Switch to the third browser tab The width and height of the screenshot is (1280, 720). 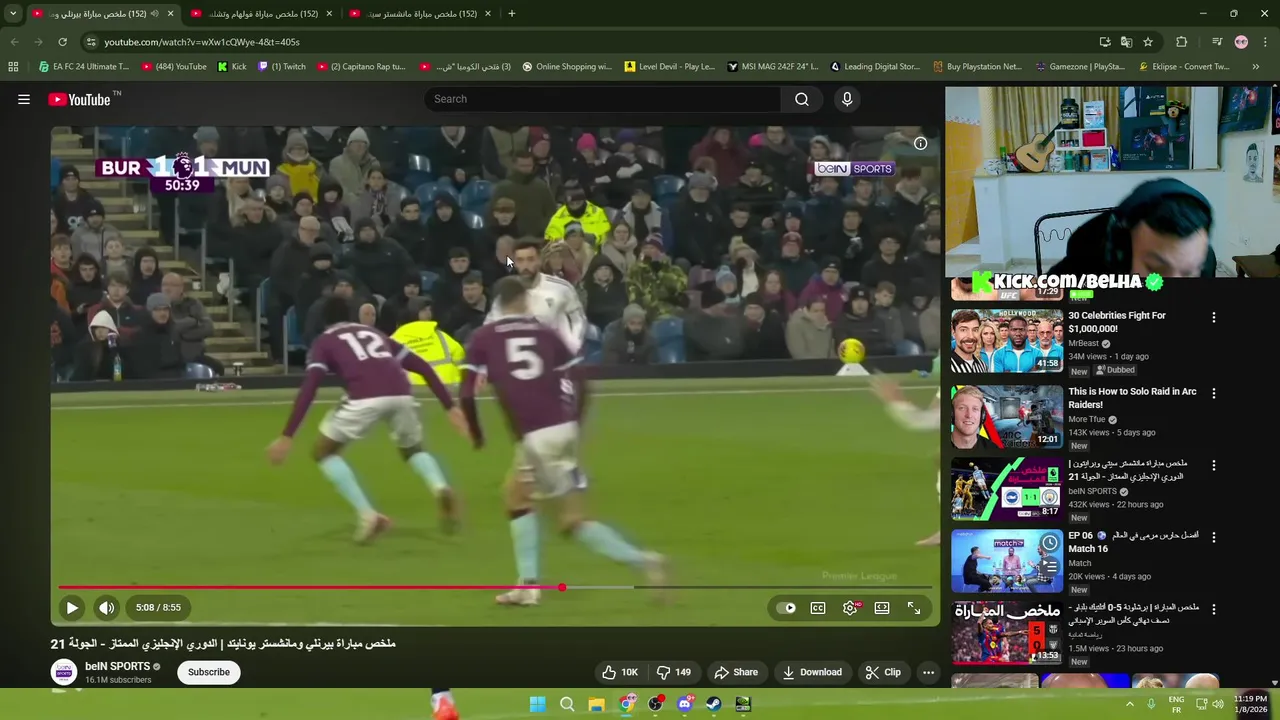tap(419, 14)
